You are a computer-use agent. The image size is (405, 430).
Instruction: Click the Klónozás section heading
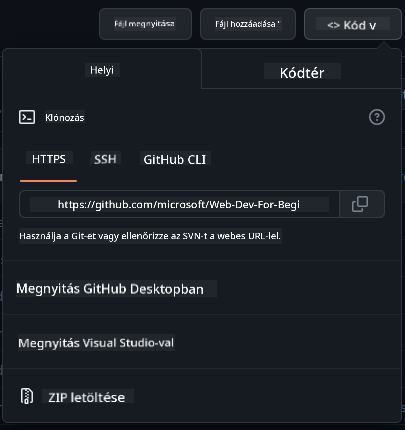click(65, 118)
